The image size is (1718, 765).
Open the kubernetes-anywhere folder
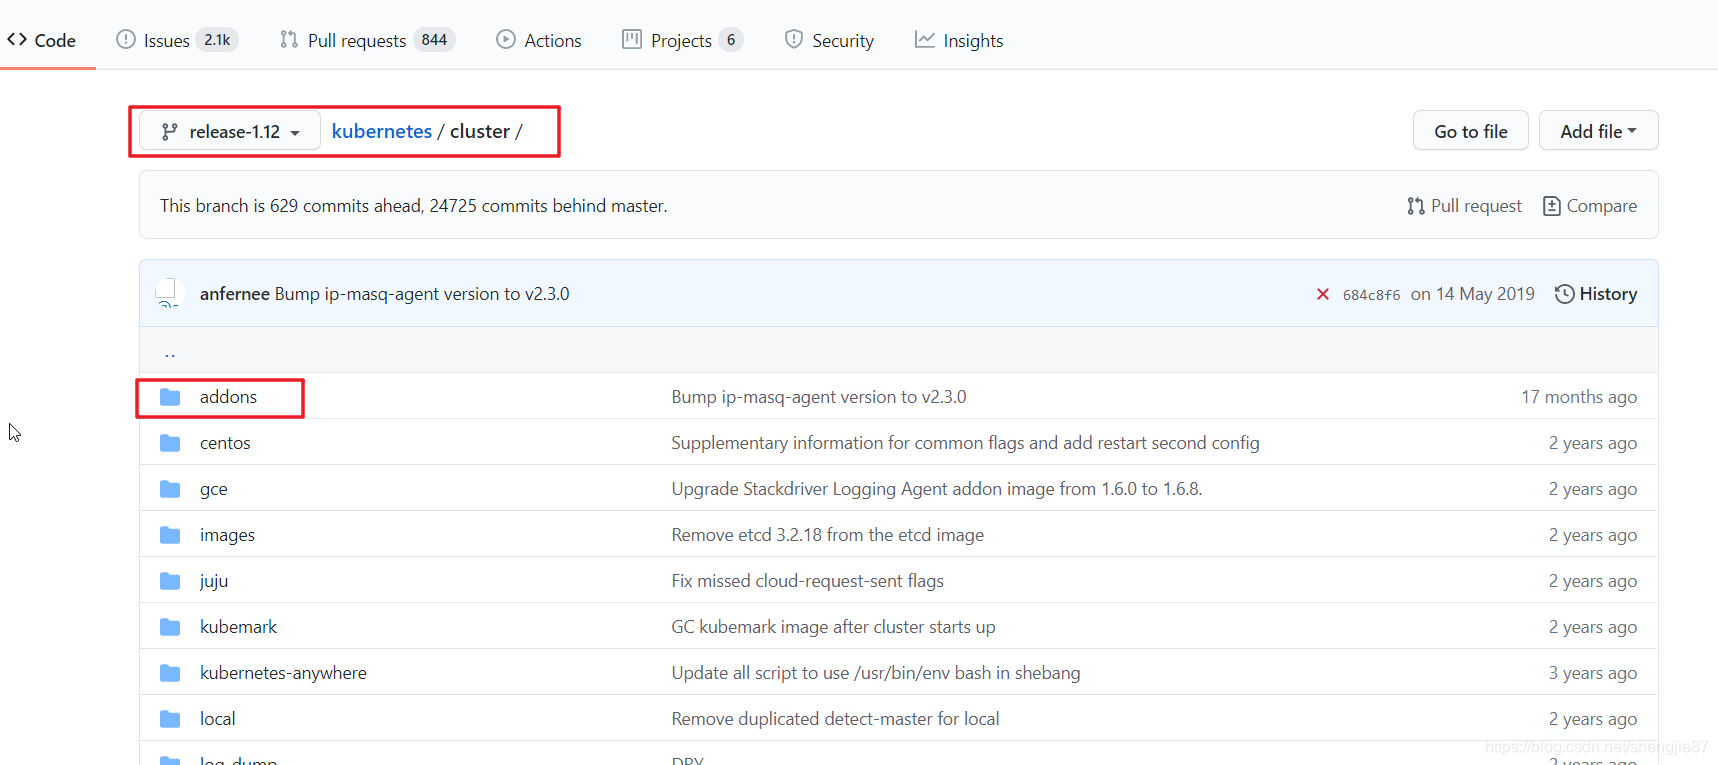click(x=283, y=672)
